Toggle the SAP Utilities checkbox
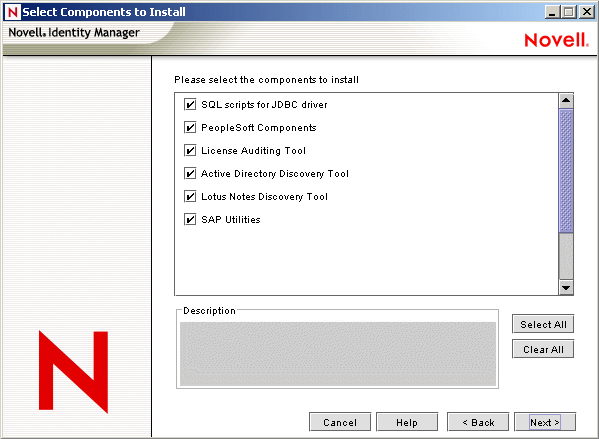 point(190,219)
